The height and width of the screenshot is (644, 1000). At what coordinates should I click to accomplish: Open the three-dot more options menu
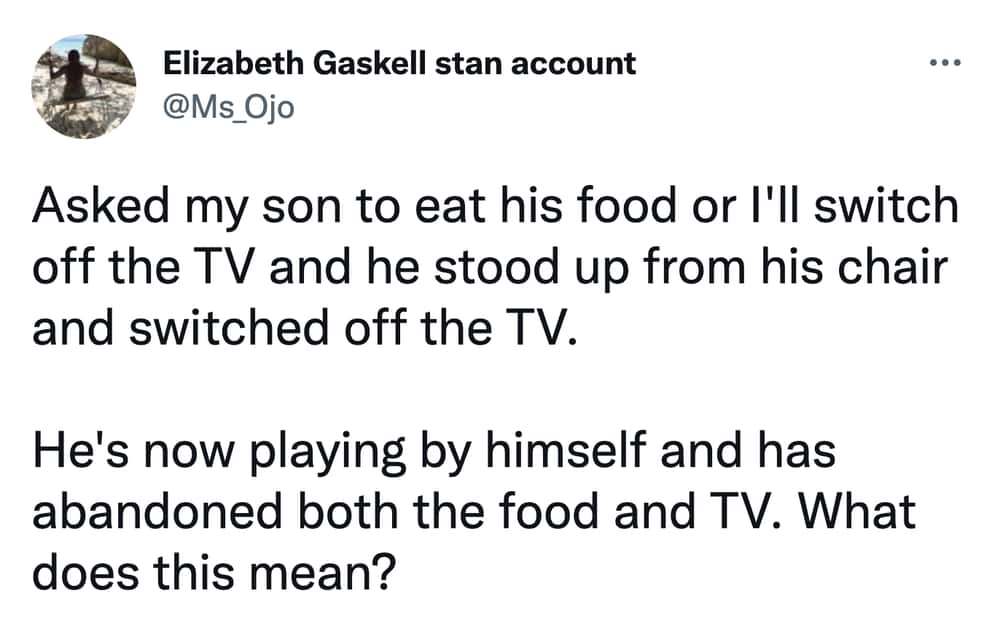pos(943,63)
